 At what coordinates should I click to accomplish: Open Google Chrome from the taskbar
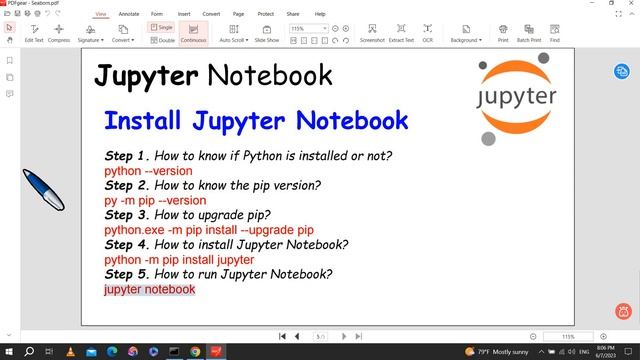pyautogui.click(x=195, y=351)
